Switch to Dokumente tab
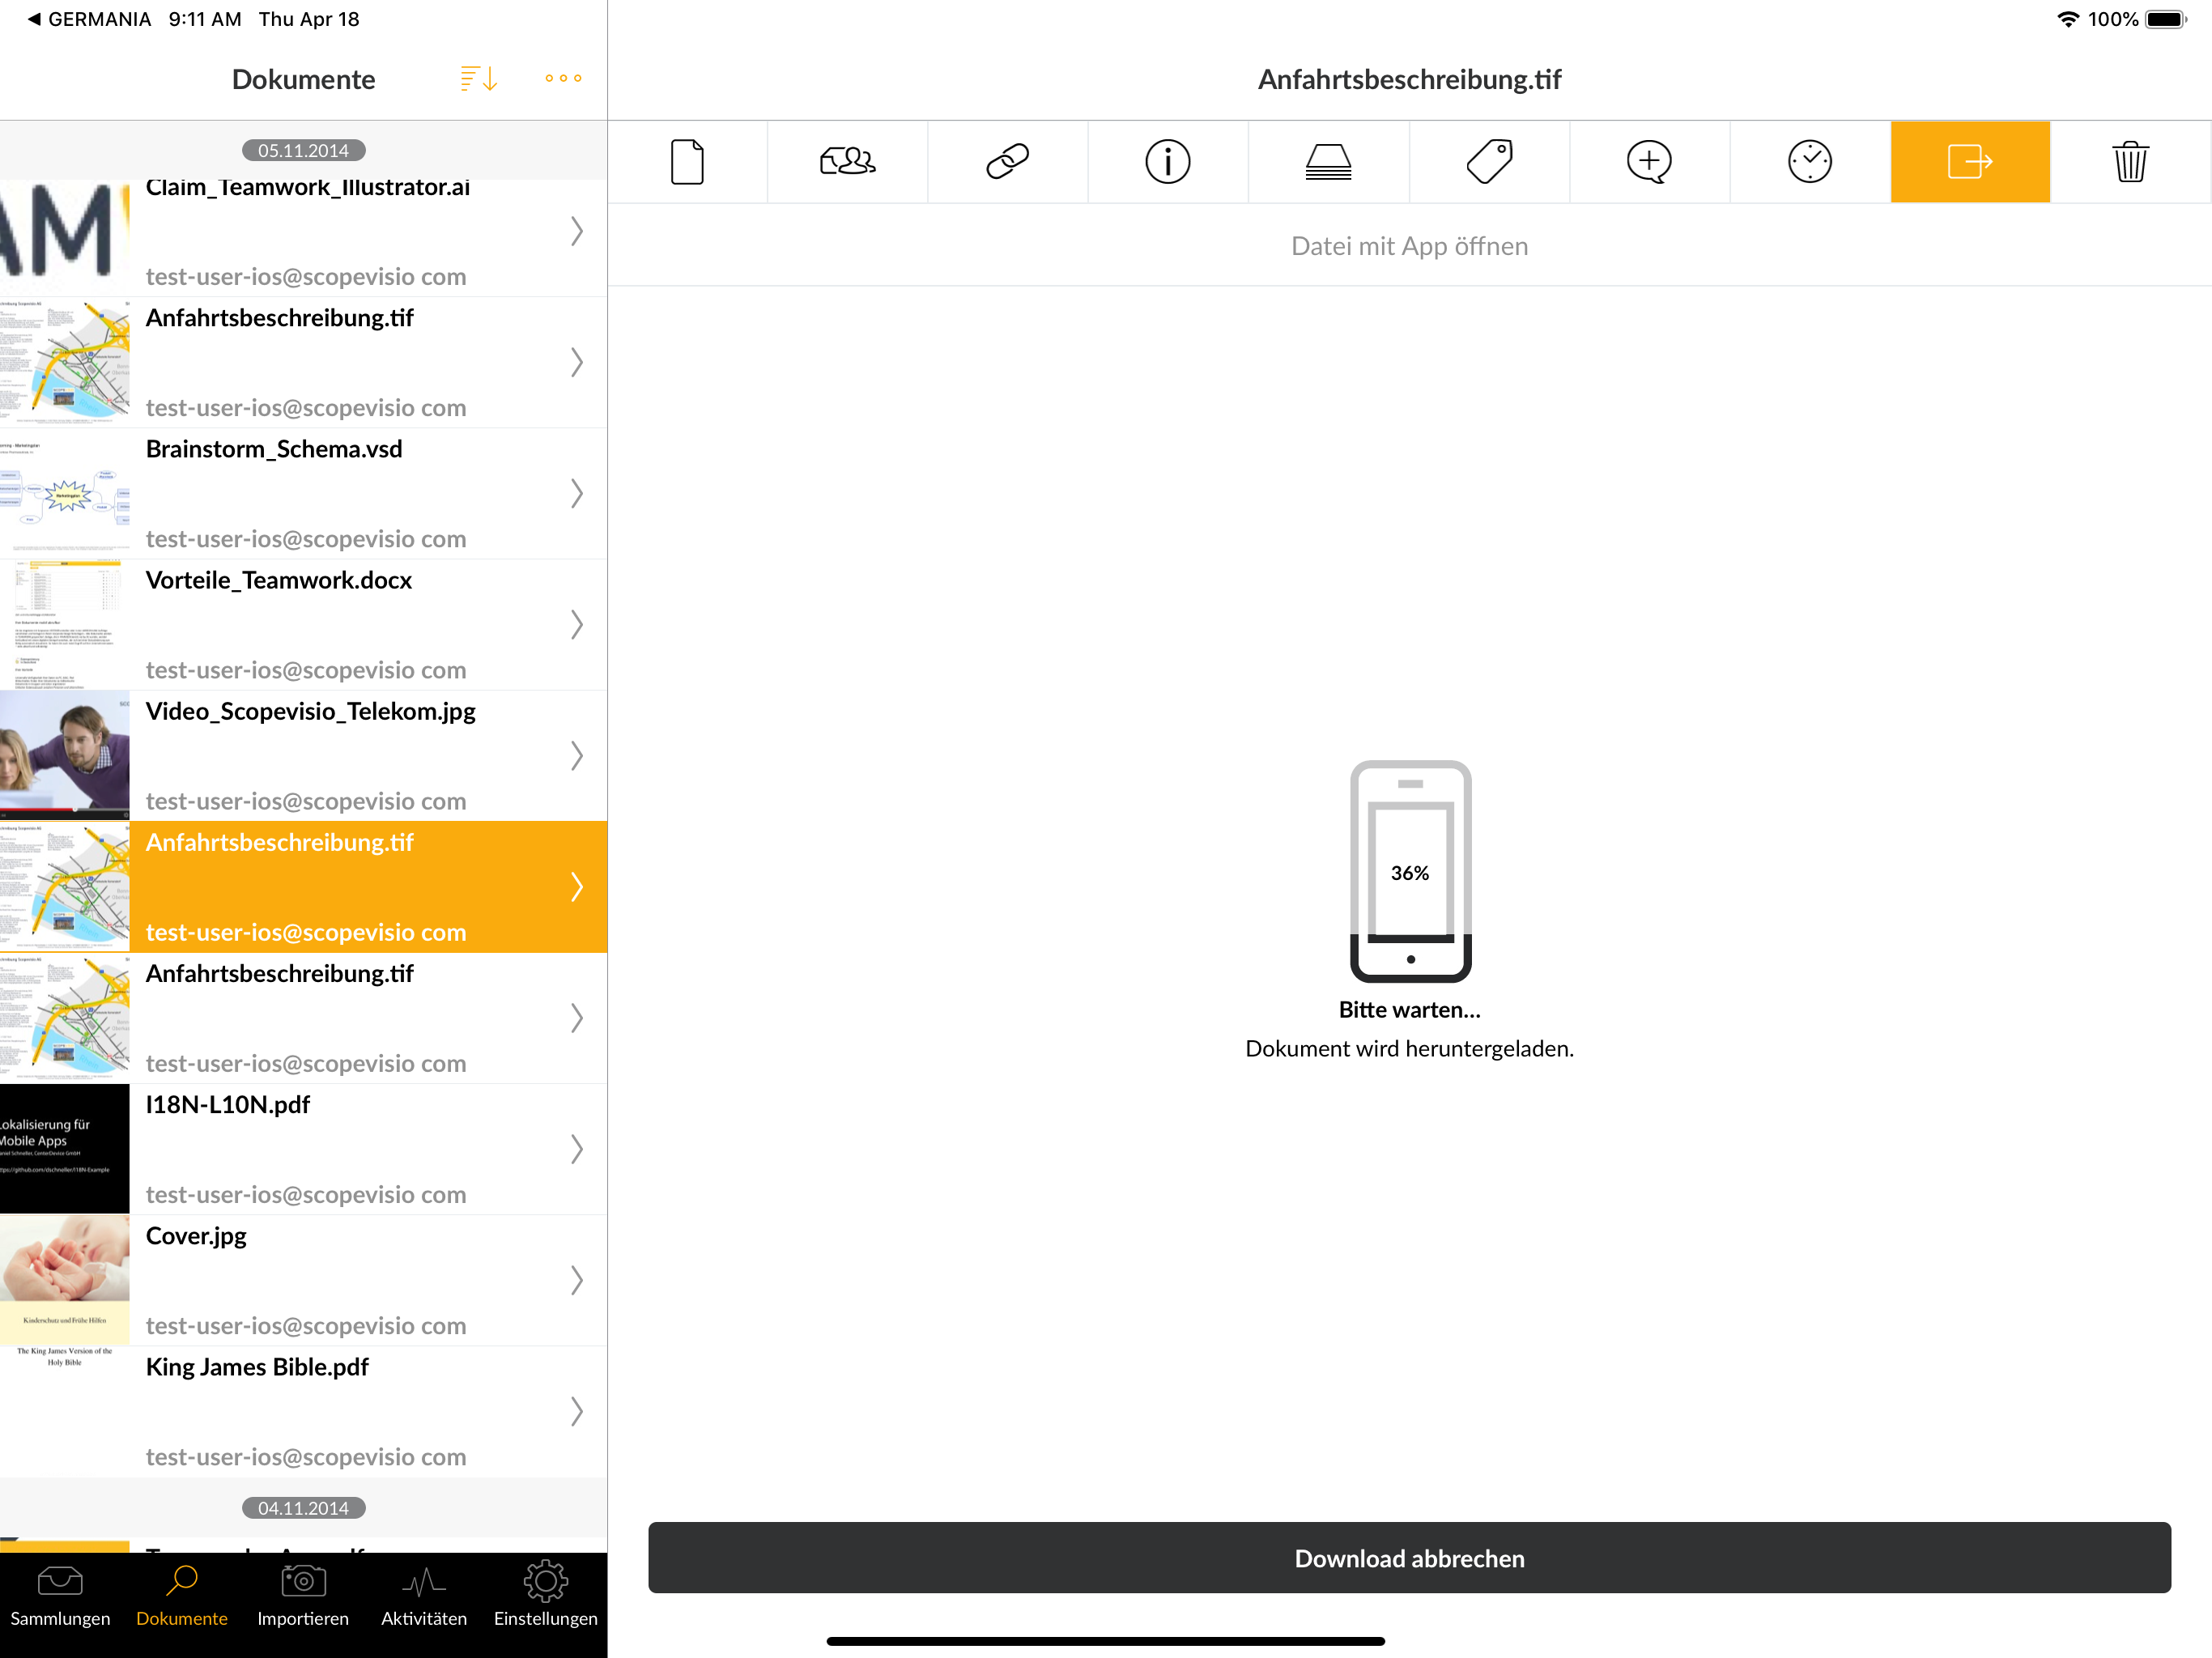 tap(182, 1597)
